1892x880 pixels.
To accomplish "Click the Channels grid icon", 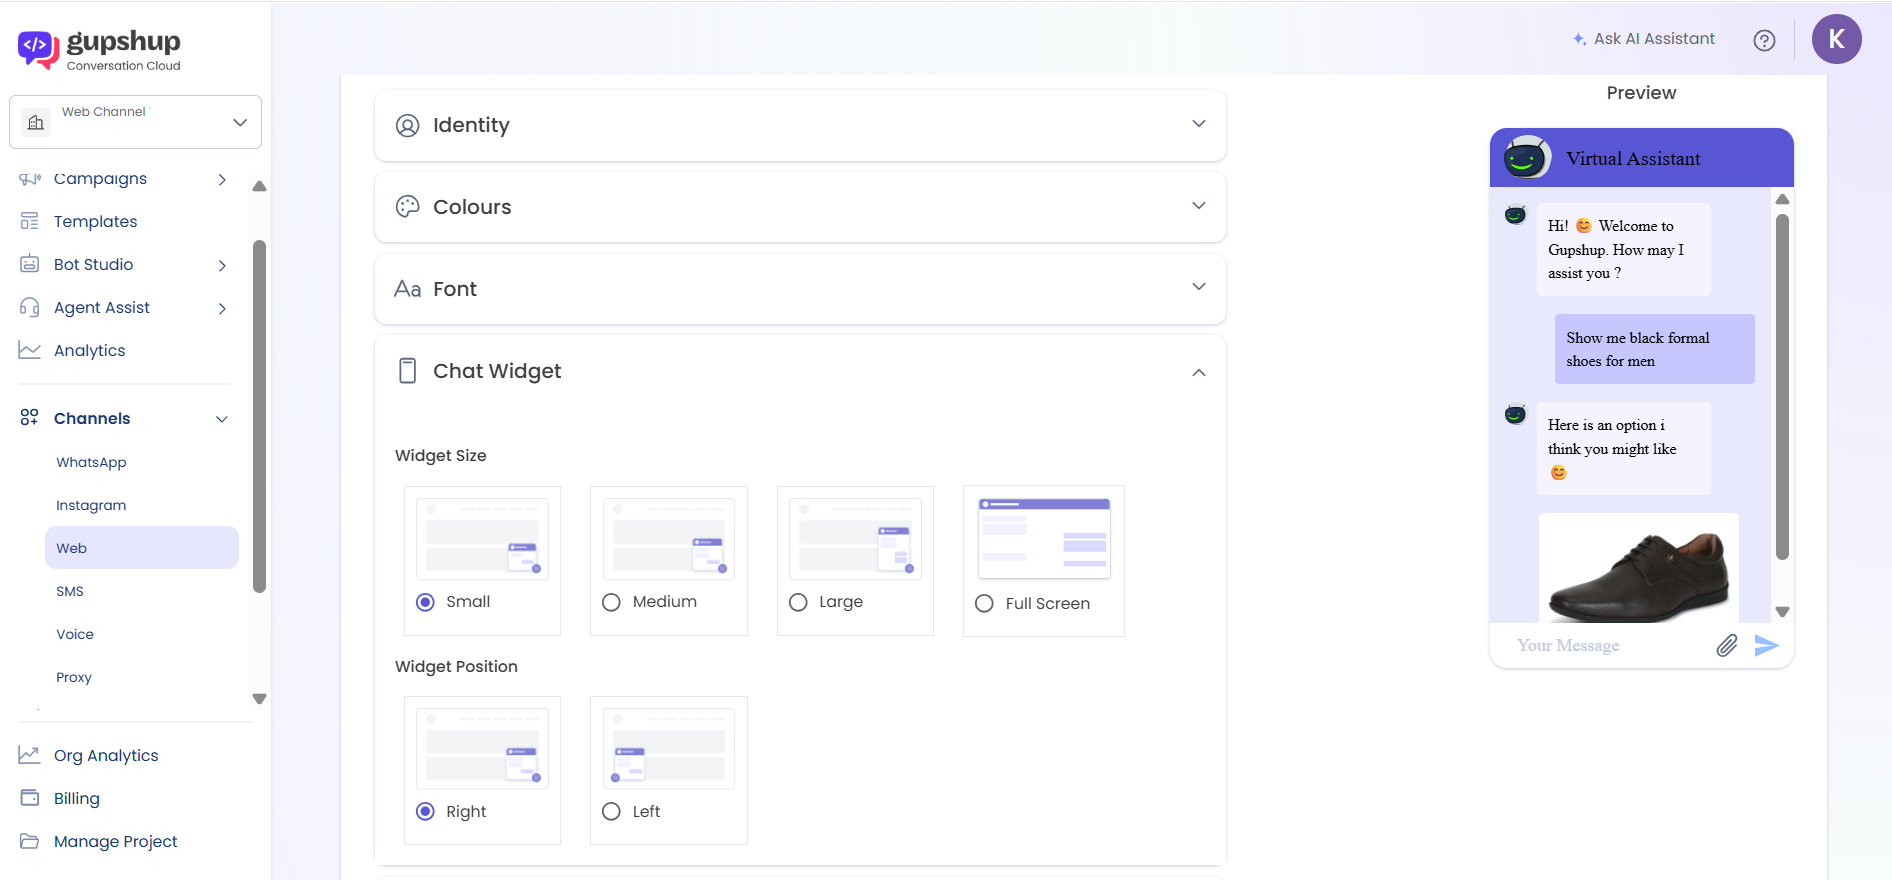I will (x=30, y=418).
